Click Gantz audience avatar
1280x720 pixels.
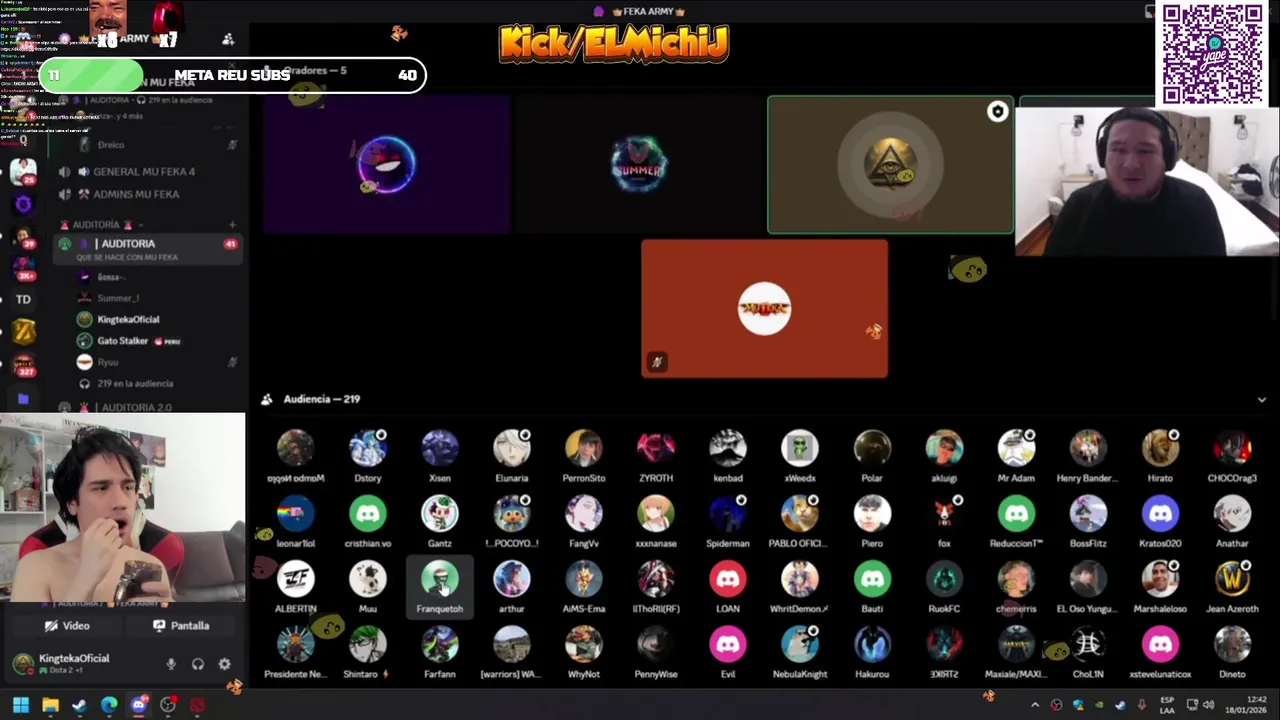(440, 514)
